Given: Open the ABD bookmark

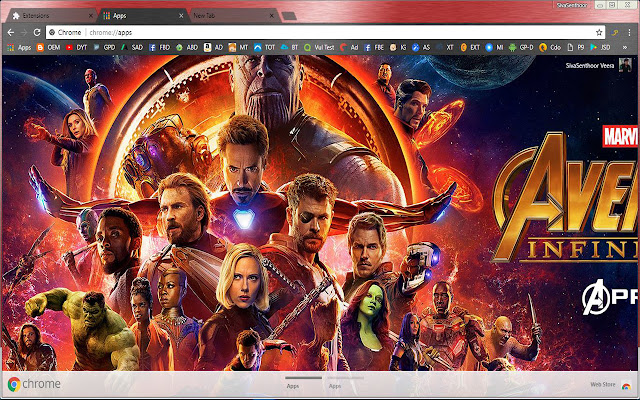Looking at the screenshot, I should point(187,47).
